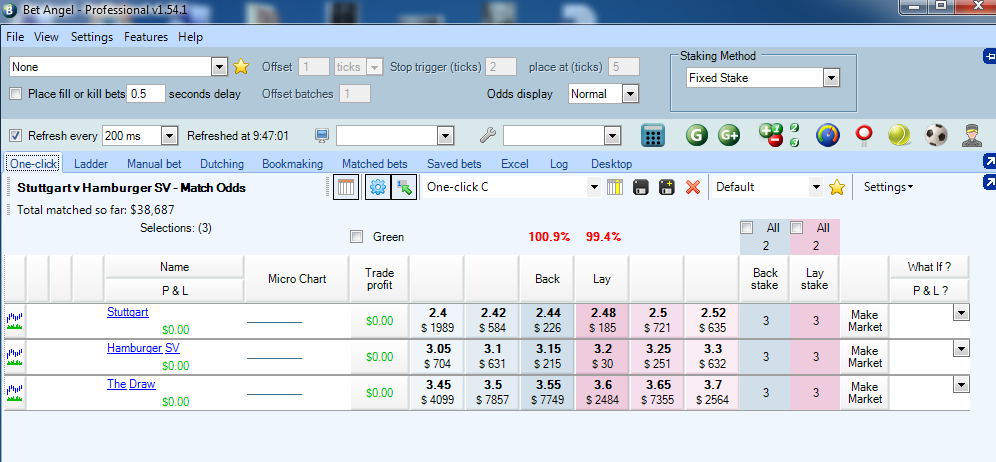The image size is (996, 462).
Task: Open the Features menu
Action: point(146,37)
